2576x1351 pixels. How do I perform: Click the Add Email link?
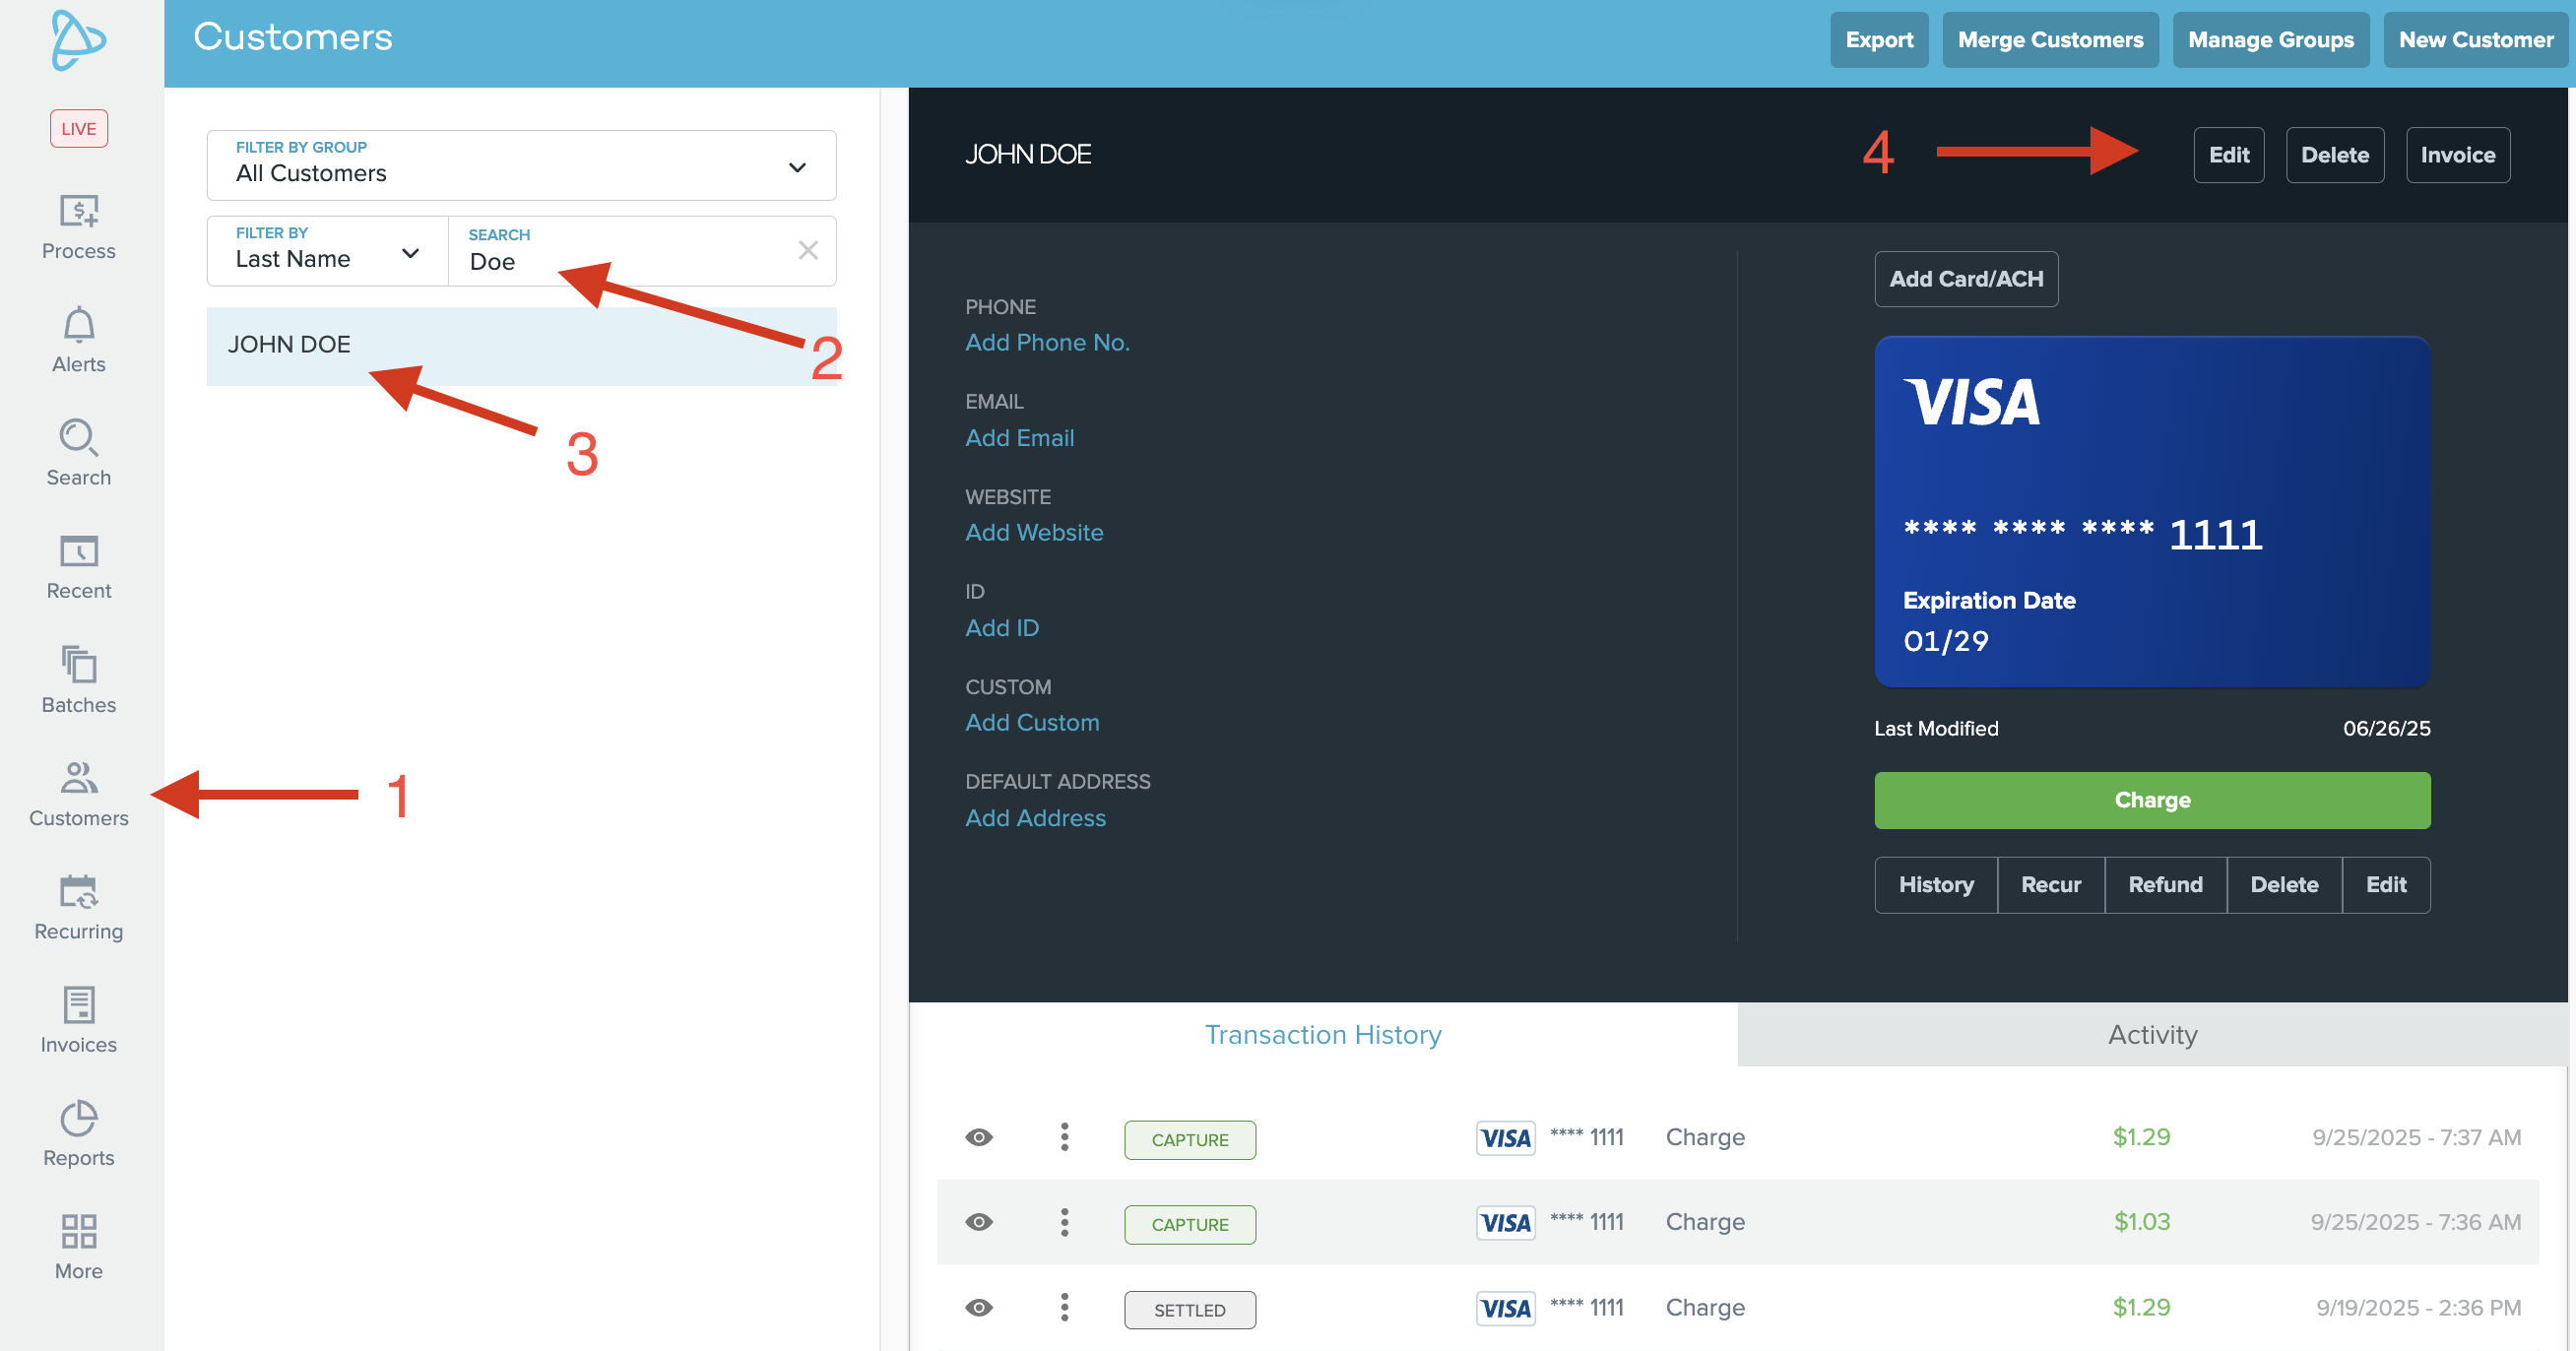[1019, 437]
